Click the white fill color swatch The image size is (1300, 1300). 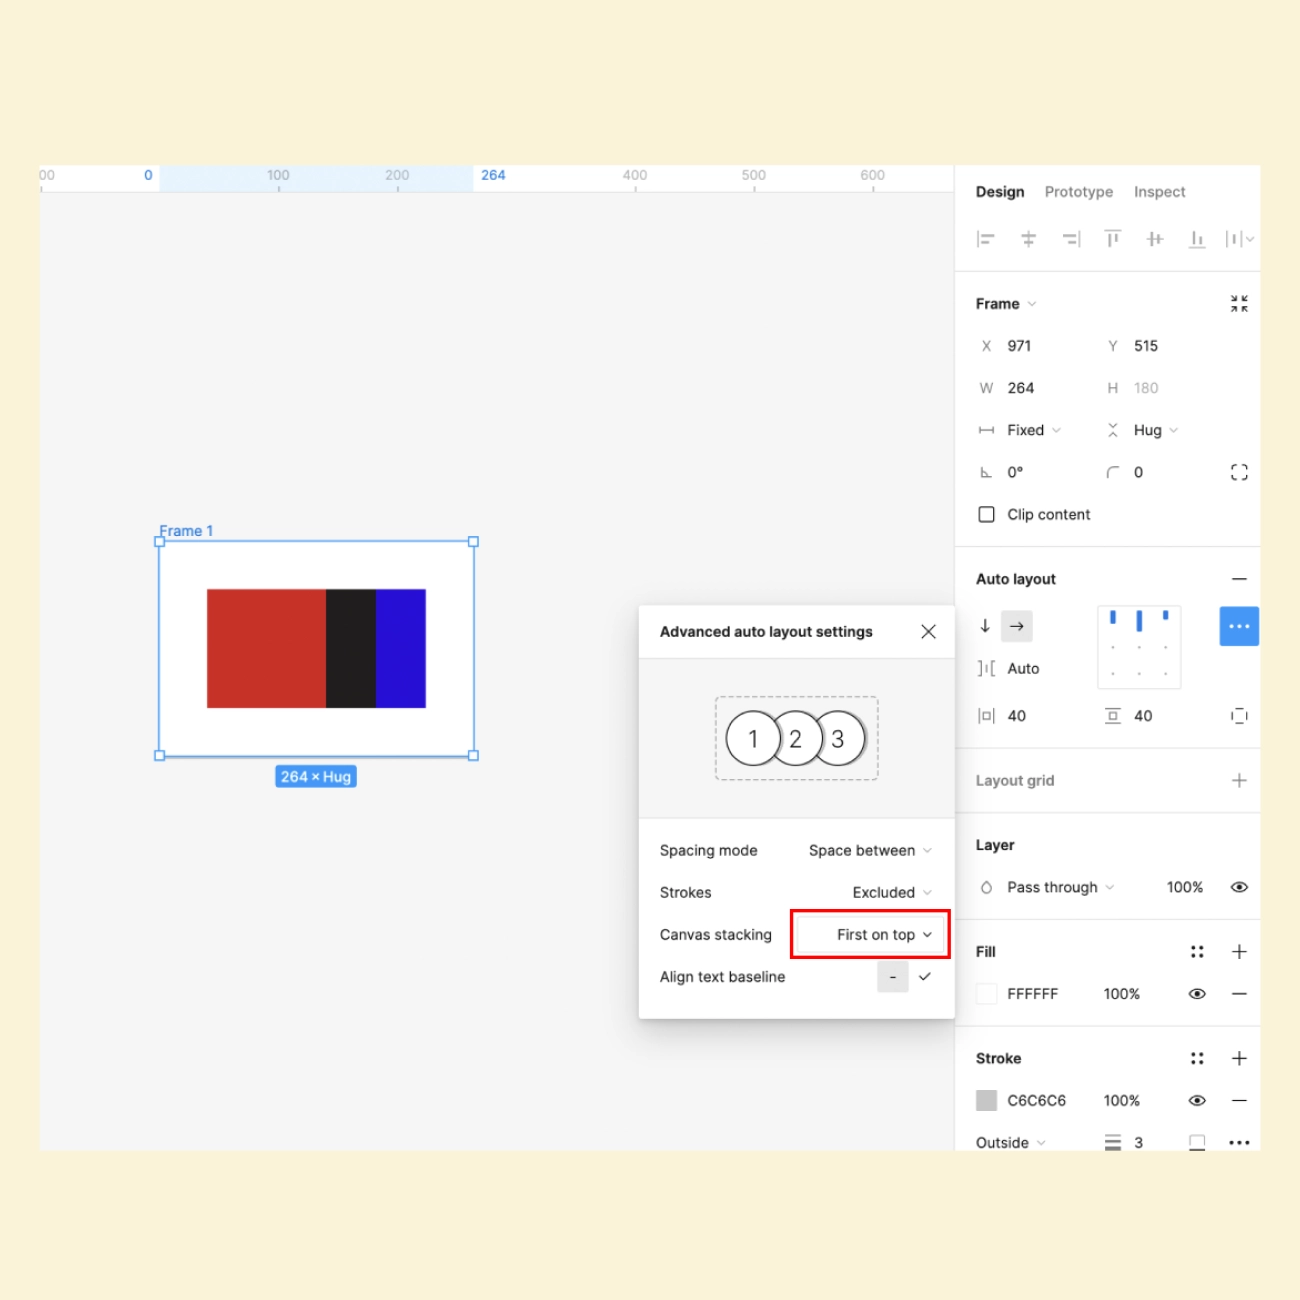[x=986, y=994]
